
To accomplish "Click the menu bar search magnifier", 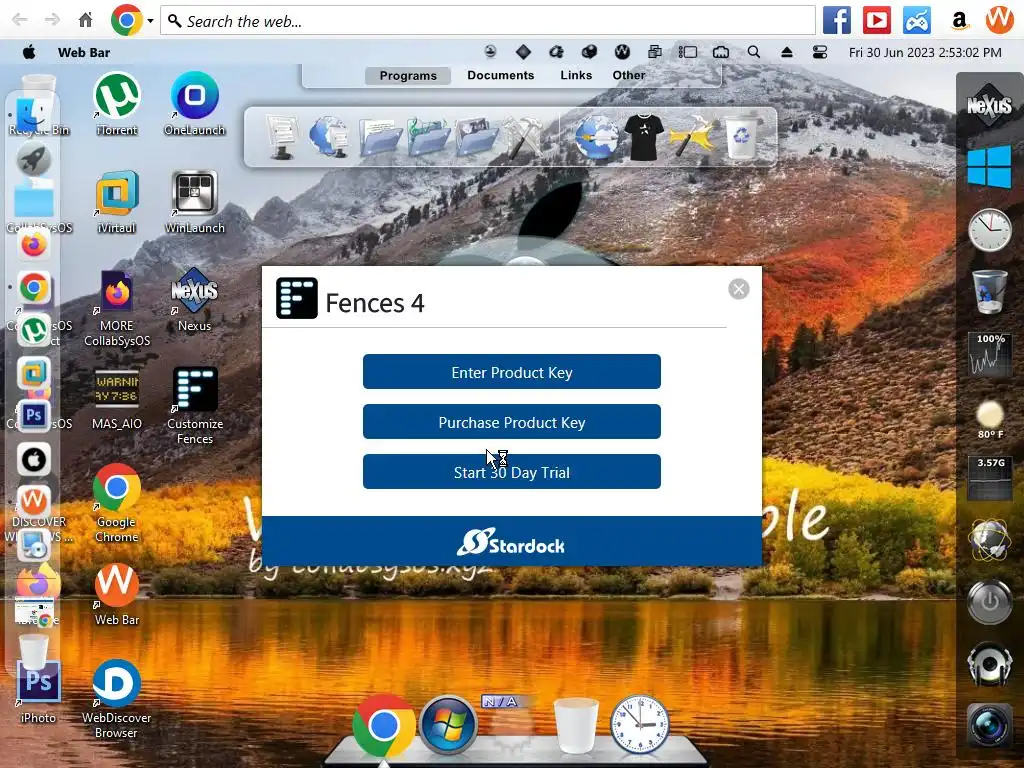I will pos(754,52).
